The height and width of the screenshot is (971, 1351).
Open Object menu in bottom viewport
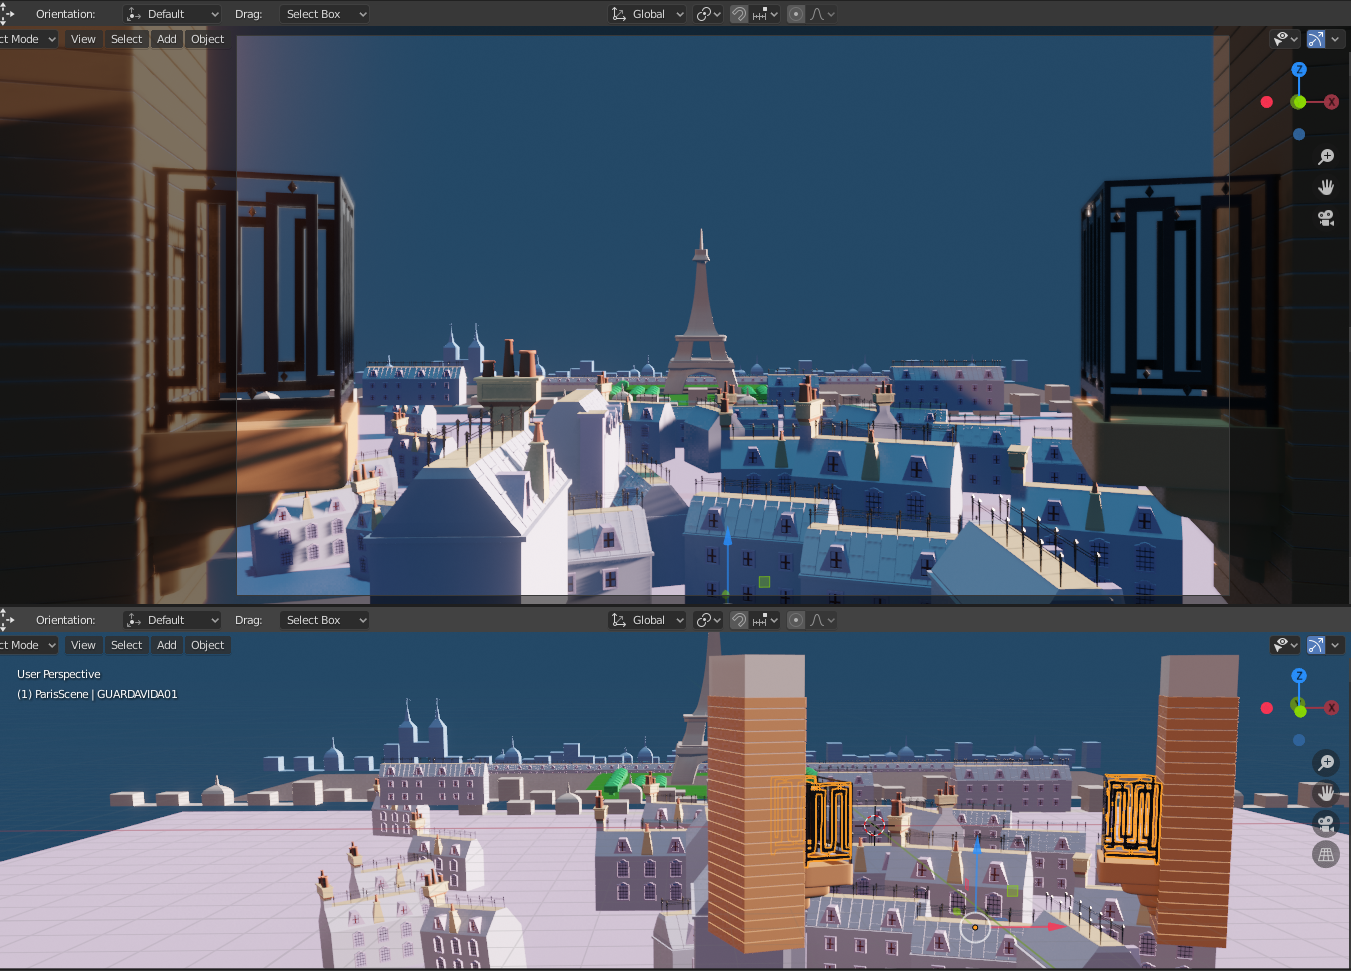pos(207,645)
